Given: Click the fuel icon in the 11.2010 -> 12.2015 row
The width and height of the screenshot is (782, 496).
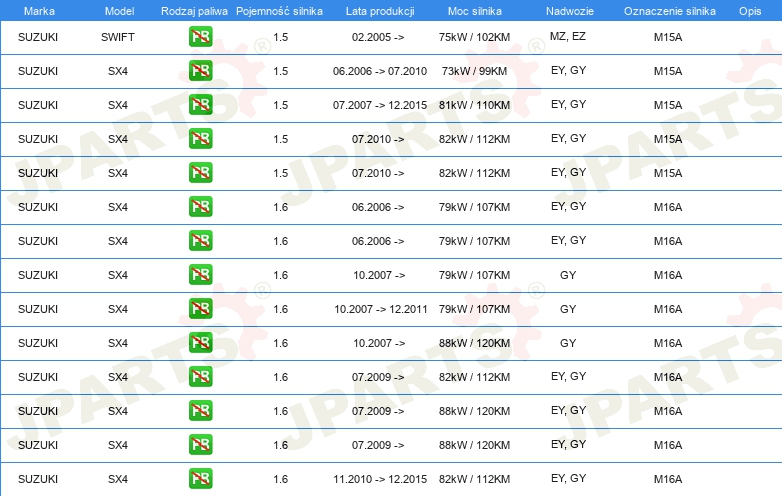Looking at the screenshot, I should tap(200, 478).
